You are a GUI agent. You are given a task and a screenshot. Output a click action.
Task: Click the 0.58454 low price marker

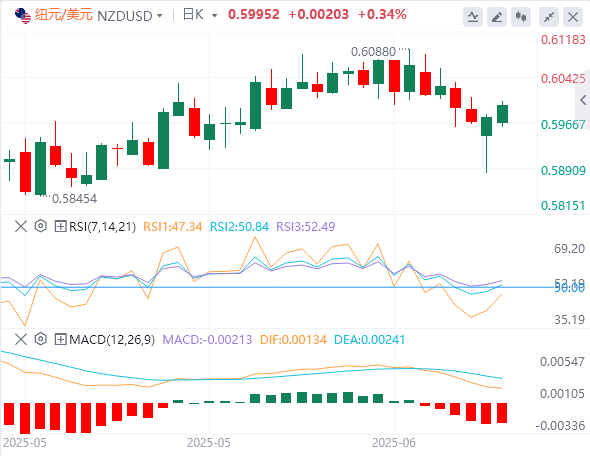click(74, 199)
